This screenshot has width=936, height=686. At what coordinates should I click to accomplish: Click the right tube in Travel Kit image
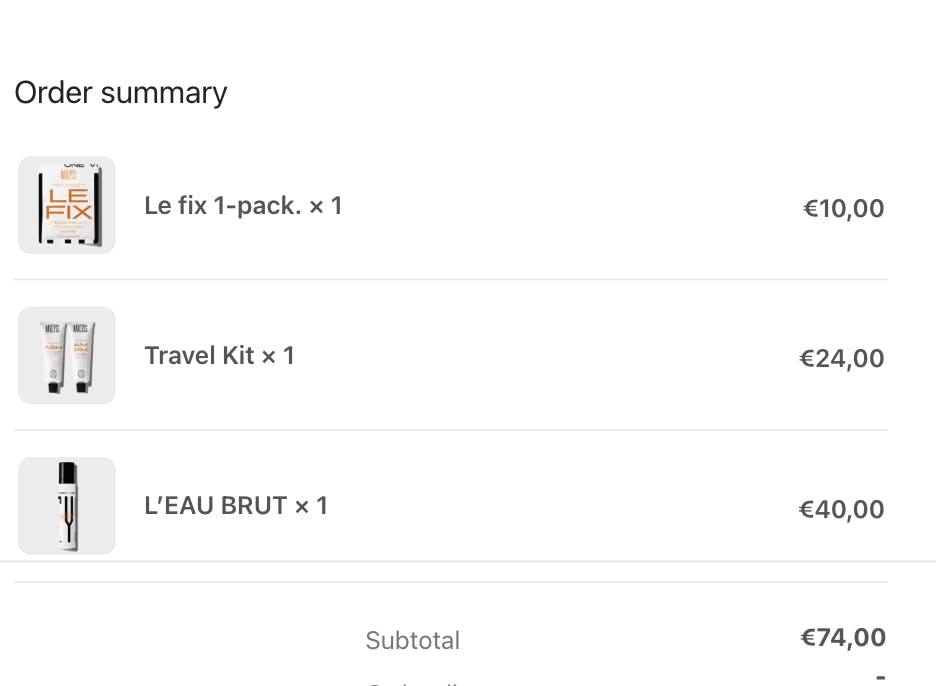(x=80, y=355)
